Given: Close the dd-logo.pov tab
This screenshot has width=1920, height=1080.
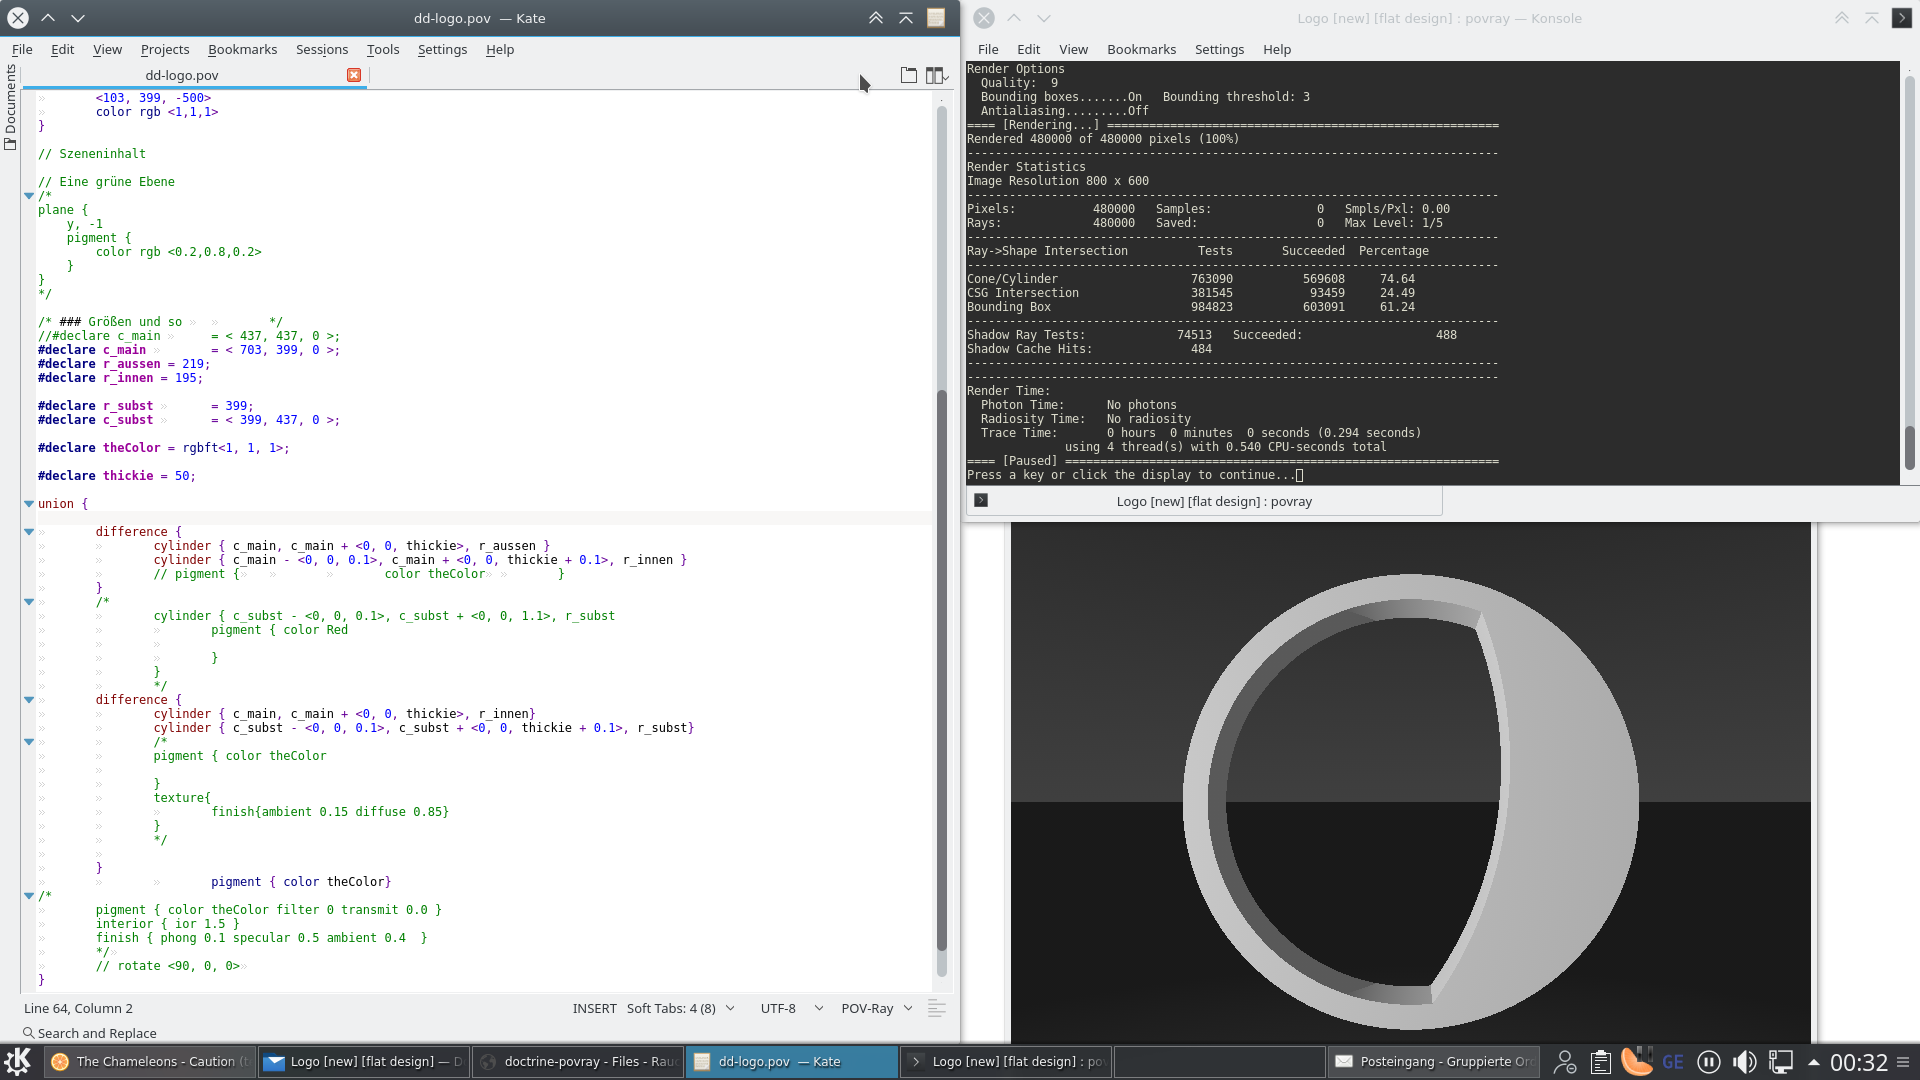Looking at the screenshot, I should click(x=354, y=75).
